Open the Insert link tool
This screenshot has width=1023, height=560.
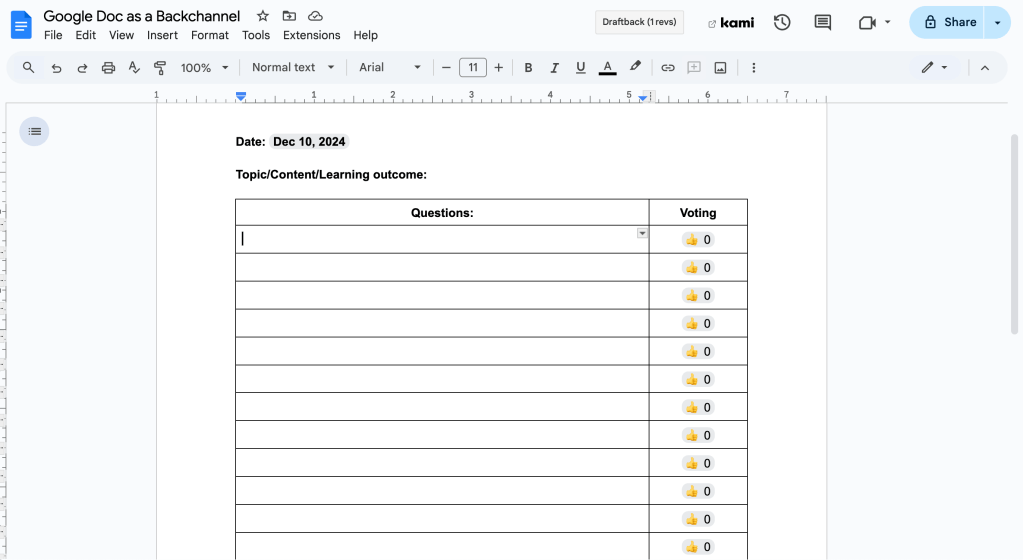point(668,68)
